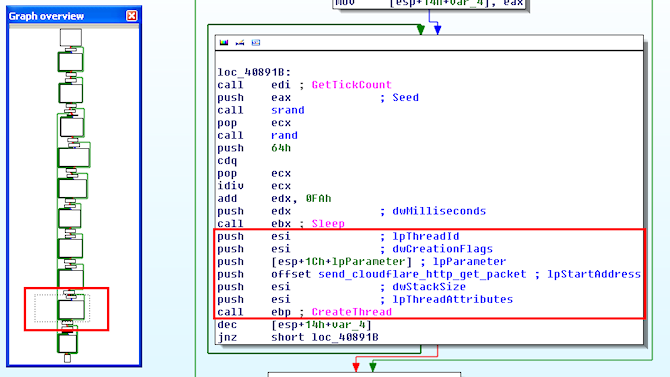Click the 64h constant in push instruction
The height and width of the screenshot is (377, 670).
281,148
